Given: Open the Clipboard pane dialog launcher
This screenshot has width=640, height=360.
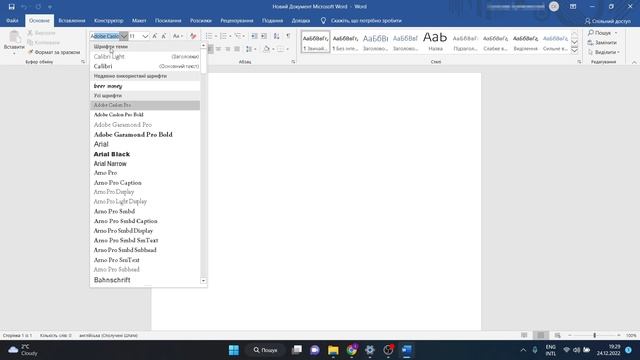Looking at the screenshot, I should pos(83,62).
